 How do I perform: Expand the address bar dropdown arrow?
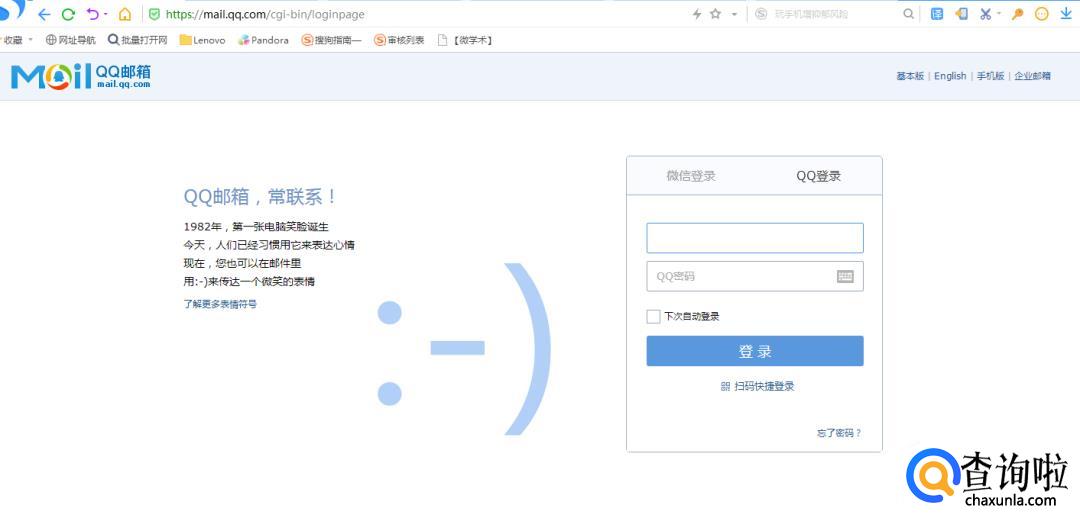point(734,14)
